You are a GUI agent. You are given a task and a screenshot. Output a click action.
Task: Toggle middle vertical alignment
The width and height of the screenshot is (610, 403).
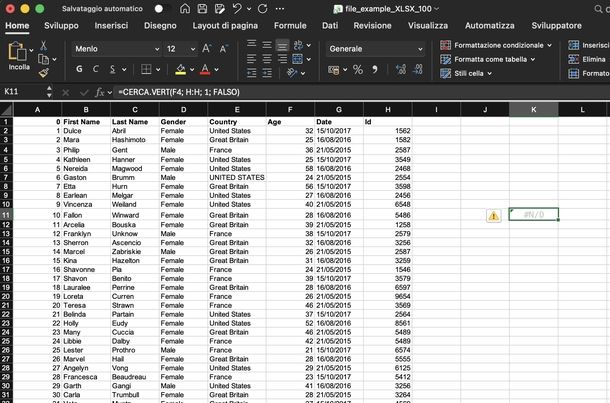pos(267,45)
